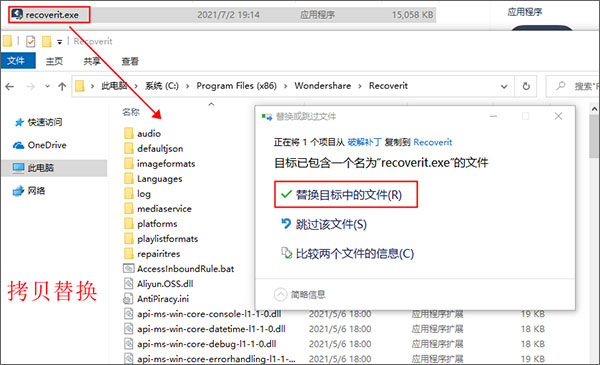Open the View (查看) ribbon tab

130,61
